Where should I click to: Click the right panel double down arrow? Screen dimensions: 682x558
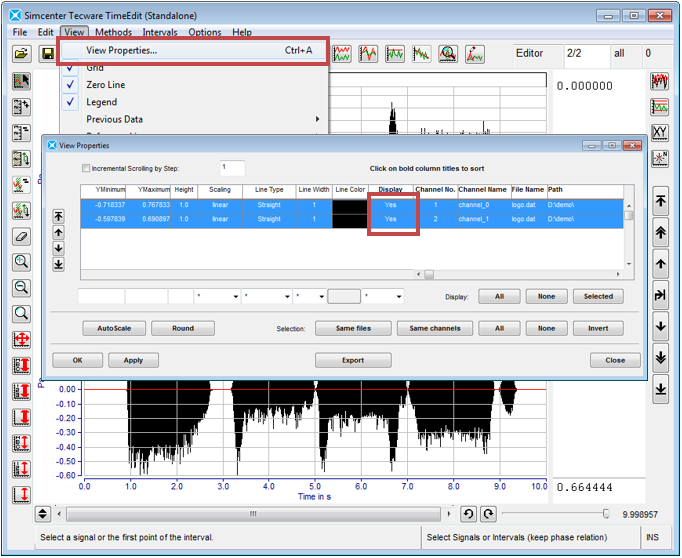click(660, 358)
